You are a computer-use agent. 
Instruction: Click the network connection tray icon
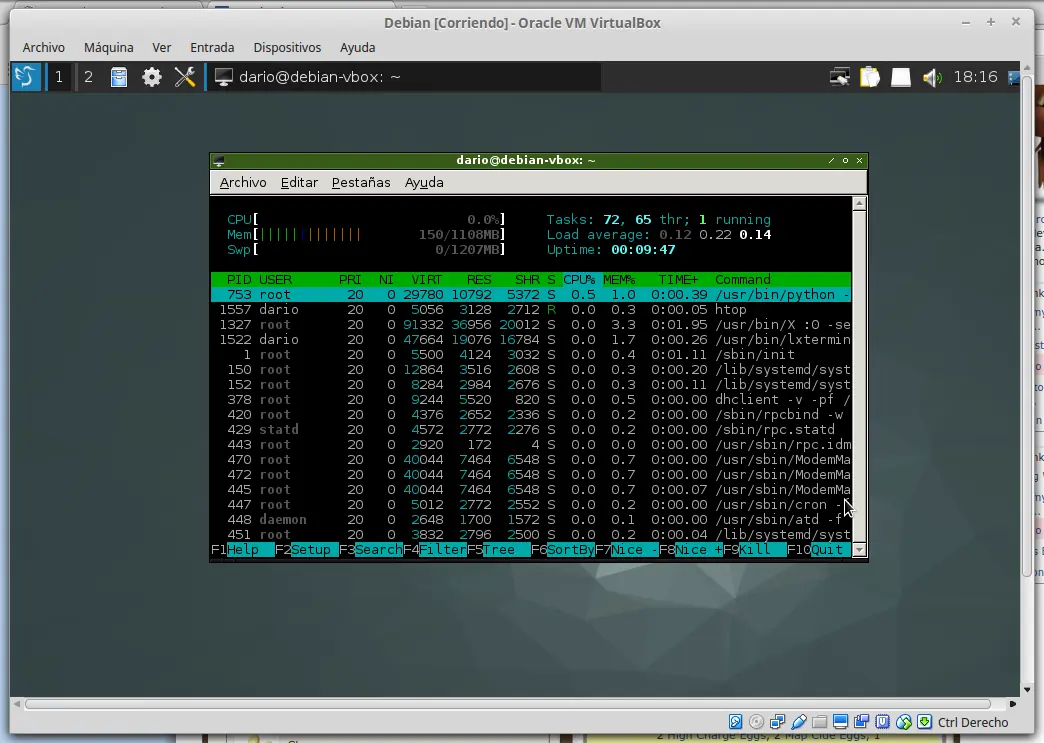840,77
